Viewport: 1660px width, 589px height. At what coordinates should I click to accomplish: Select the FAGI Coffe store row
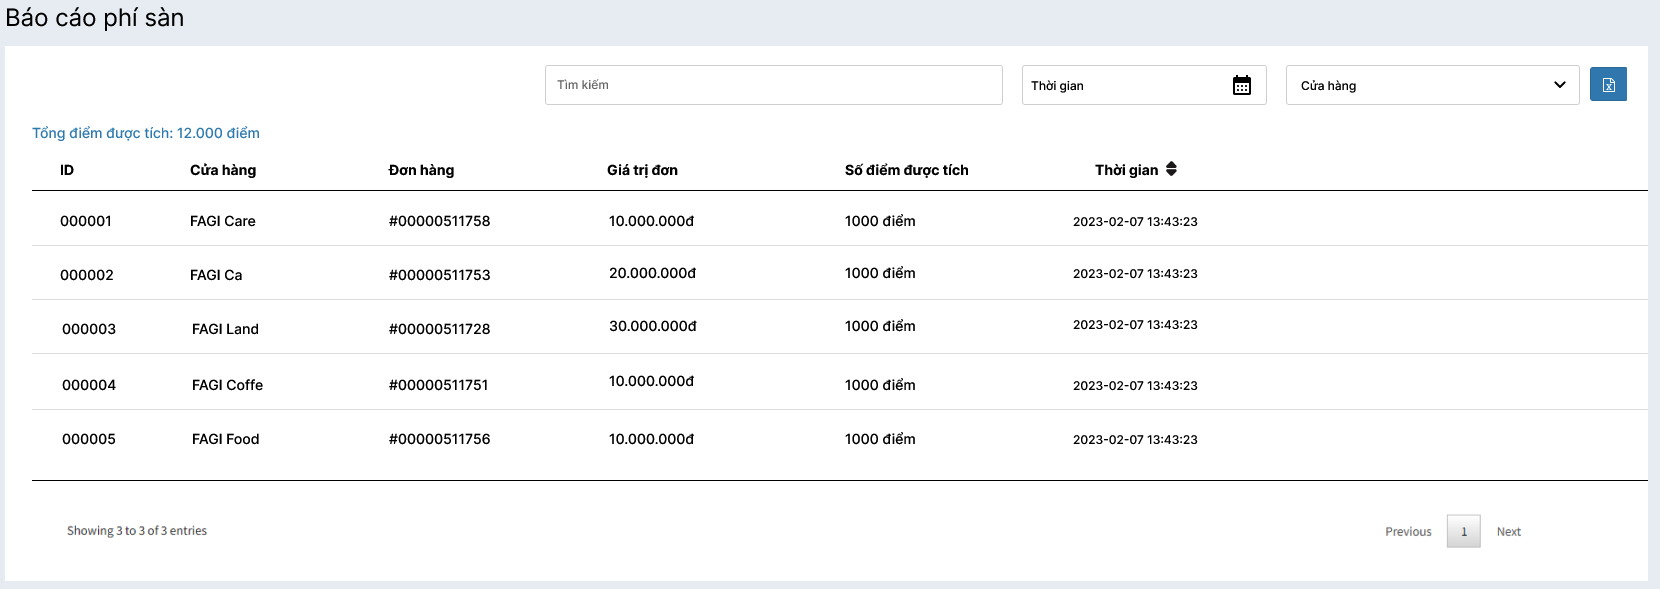pyautogui.click(x=227, y=385)
